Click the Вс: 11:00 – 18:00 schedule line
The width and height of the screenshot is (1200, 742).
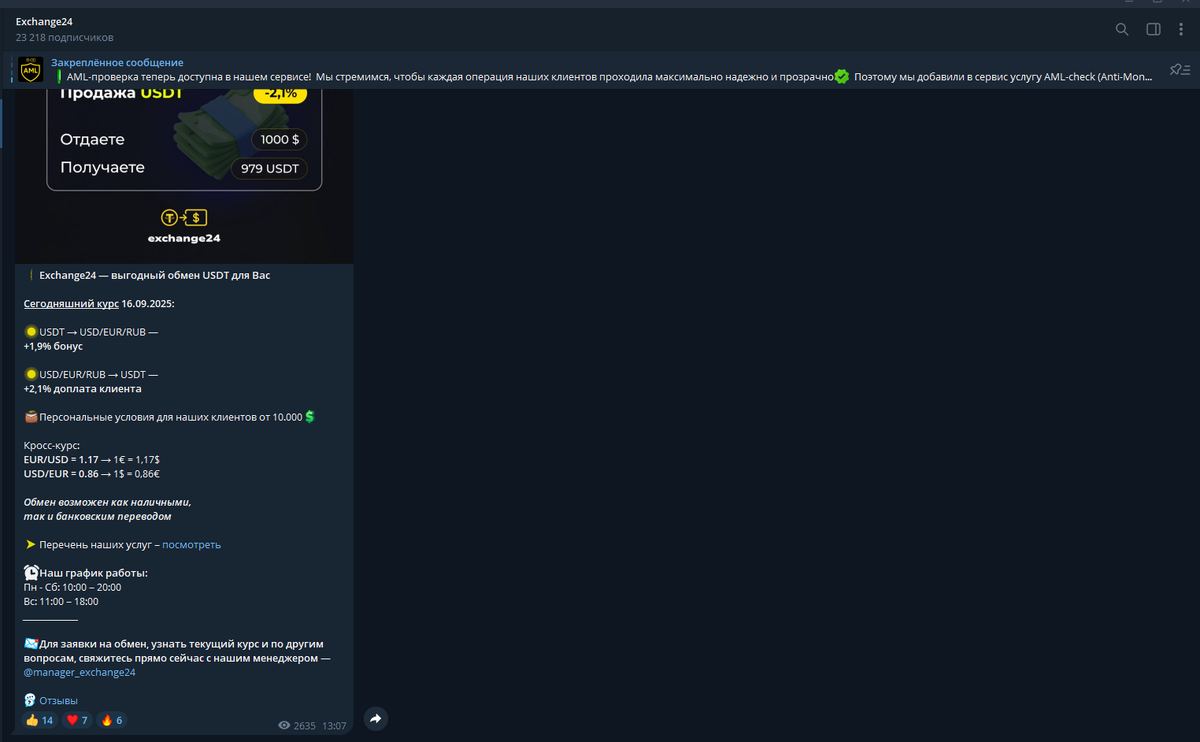click(x=60, y=602)
